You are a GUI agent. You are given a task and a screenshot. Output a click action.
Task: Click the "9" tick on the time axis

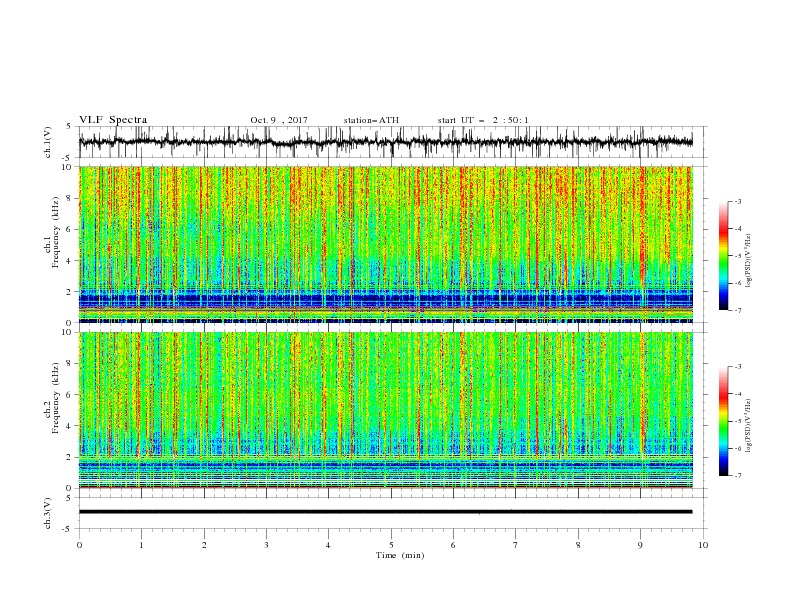(640, 545)
